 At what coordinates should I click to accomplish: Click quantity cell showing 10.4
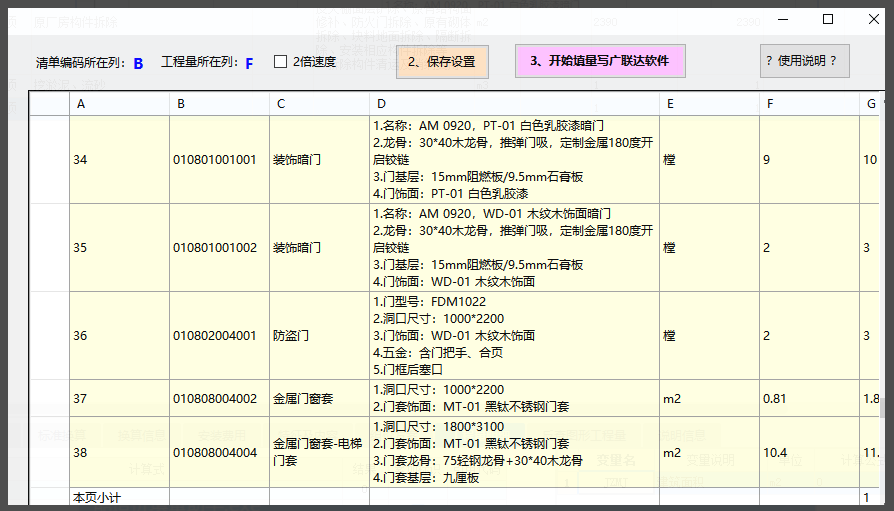pyautogui.click(x=809, y=452)
